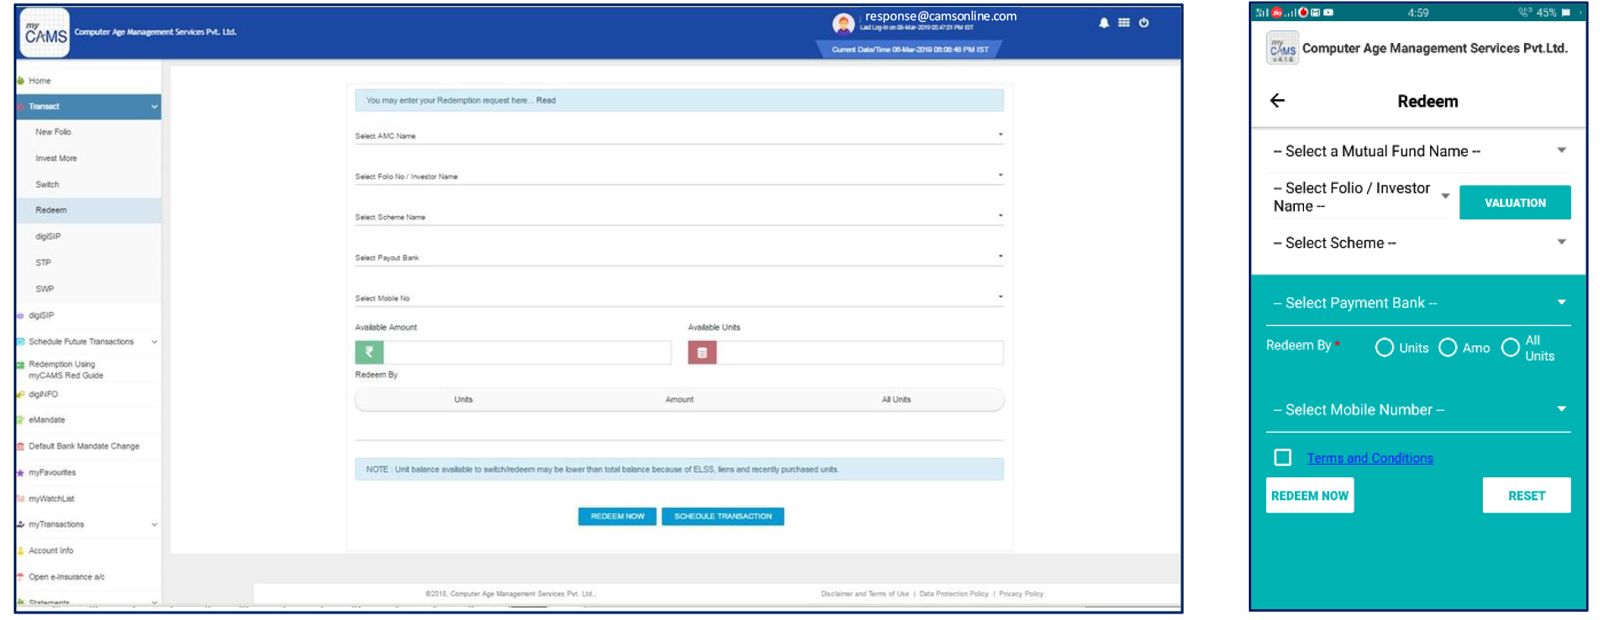Click the myCAMS logo in web header
Image resolution: width=1600 pixels, height=620 pixels.
[x=45, y=33]
